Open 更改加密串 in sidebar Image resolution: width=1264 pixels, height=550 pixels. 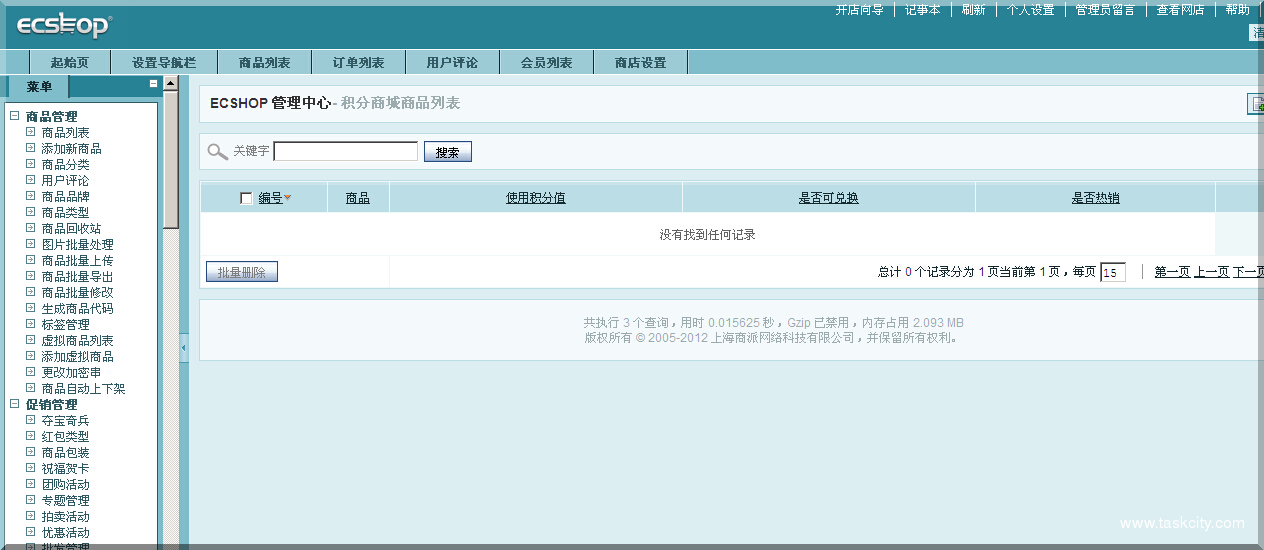click(71, 372)
